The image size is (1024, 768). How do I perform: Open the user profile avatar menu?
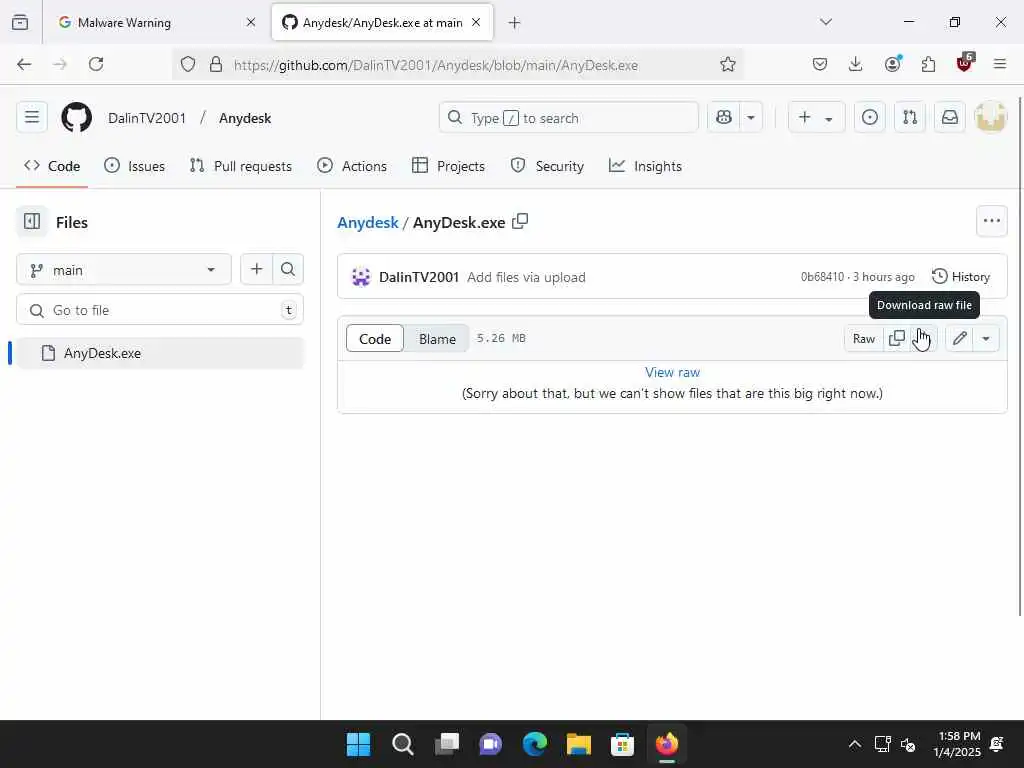pyautogui.click(x=990, y=118)
